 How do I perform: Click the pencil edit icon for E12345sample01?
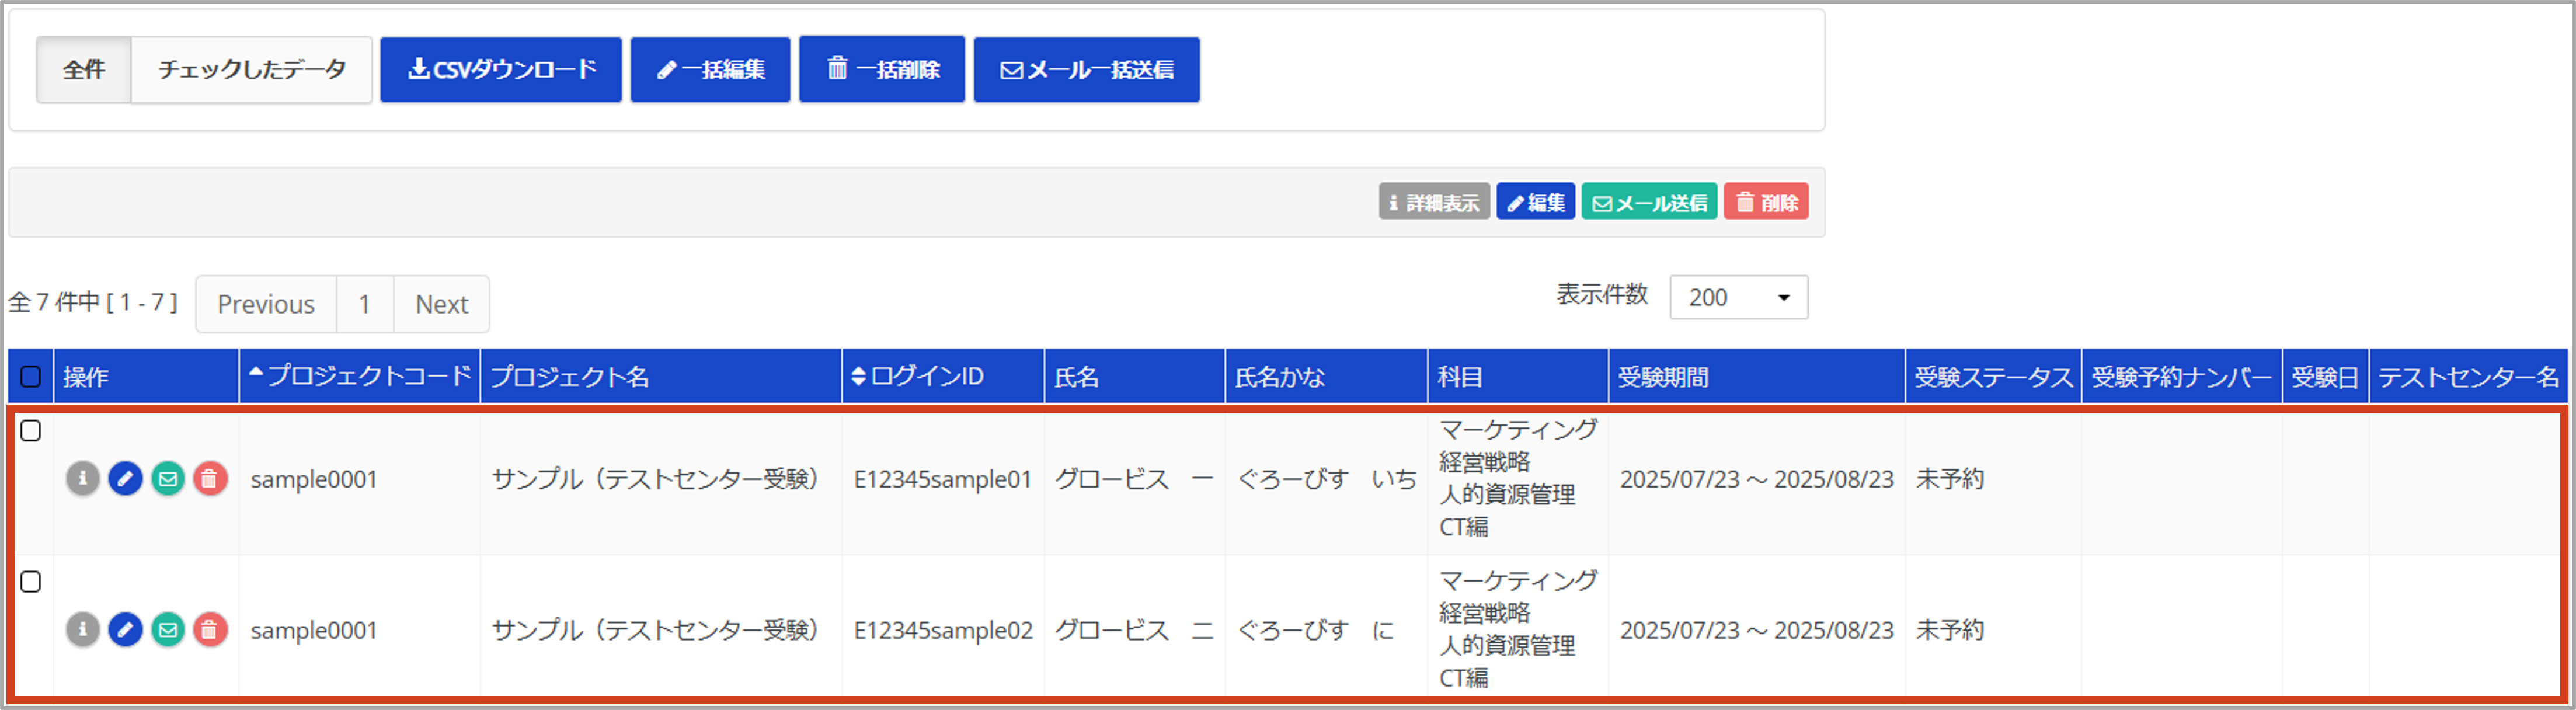125,479
